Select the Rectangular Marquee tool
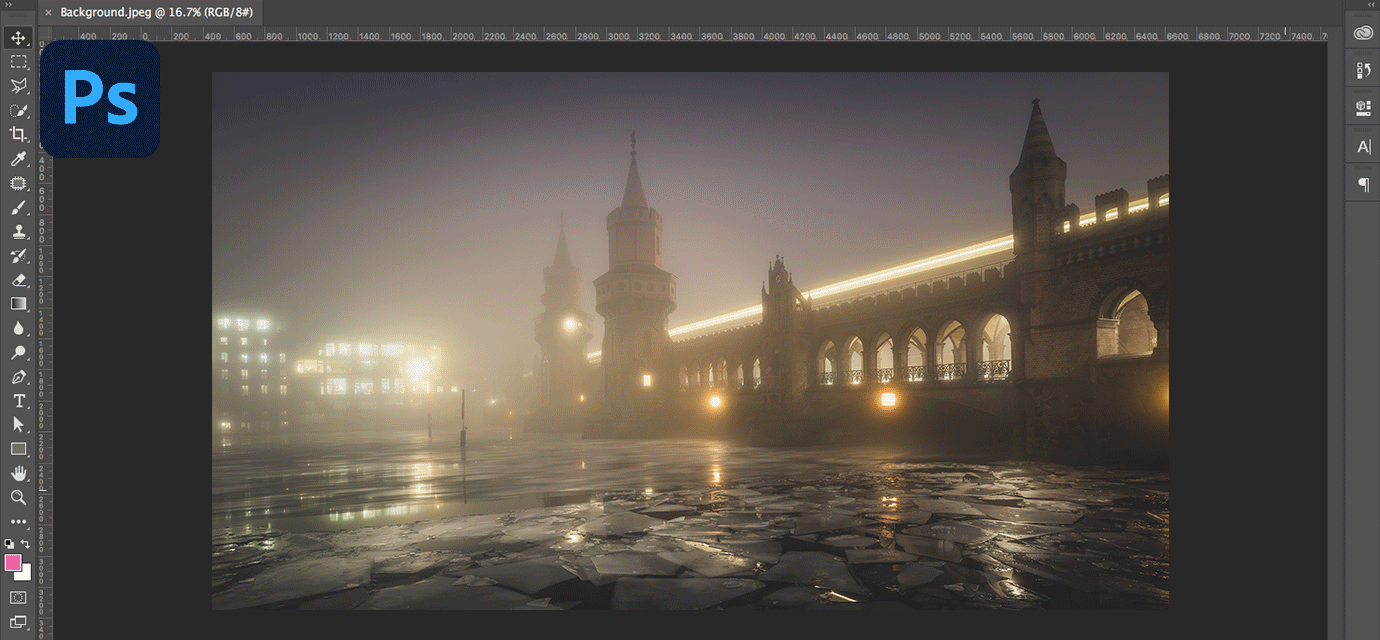Screen dimensions: 1380x640 tap(18, 62)
